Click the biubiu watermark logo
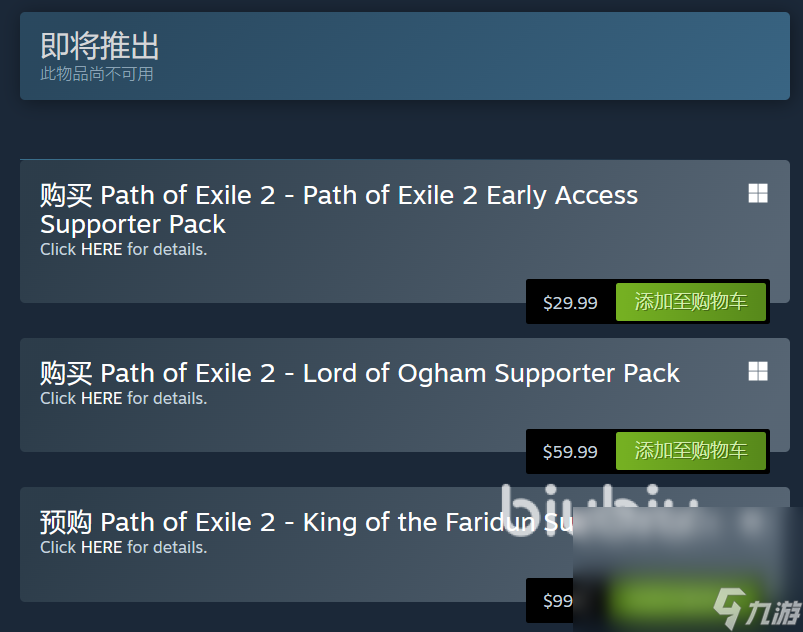 click(x=599, y=510)
